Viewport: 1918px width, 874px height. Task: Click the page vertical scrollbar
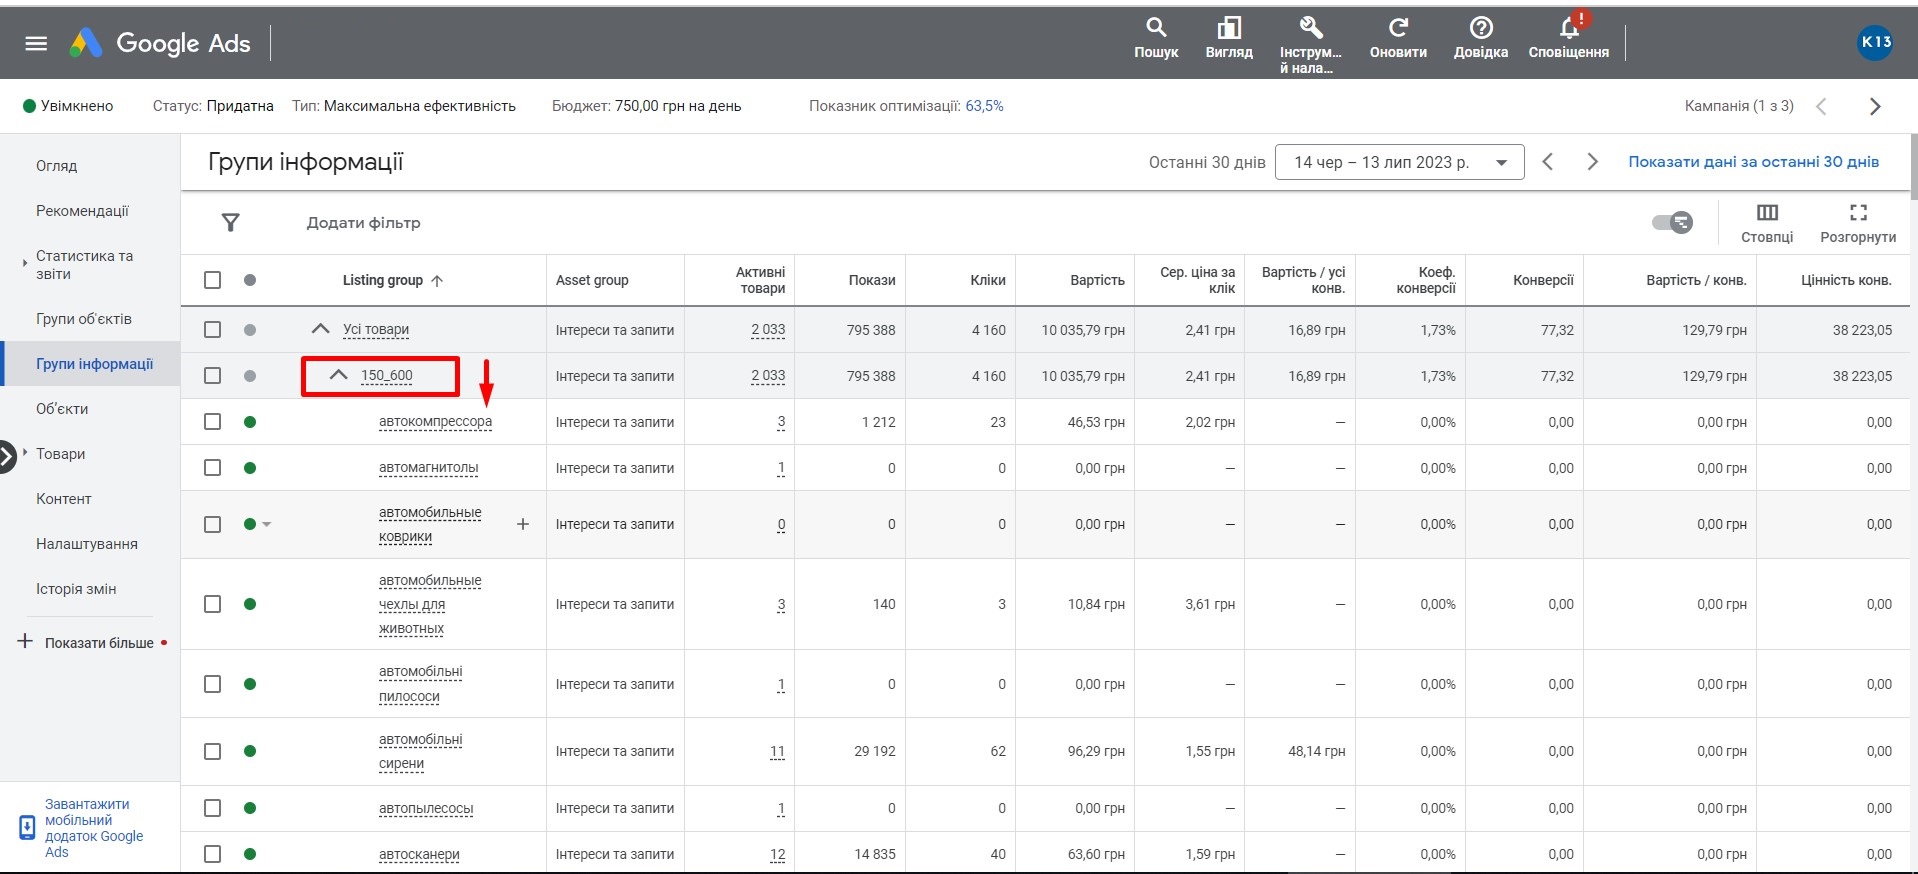[x=1913, y=165]
